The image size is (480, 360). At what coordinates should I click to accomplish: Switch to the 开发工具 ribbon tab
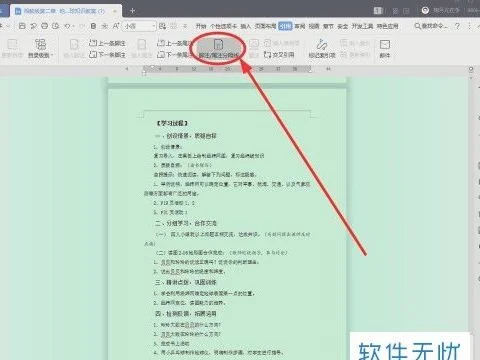point(362,26)
